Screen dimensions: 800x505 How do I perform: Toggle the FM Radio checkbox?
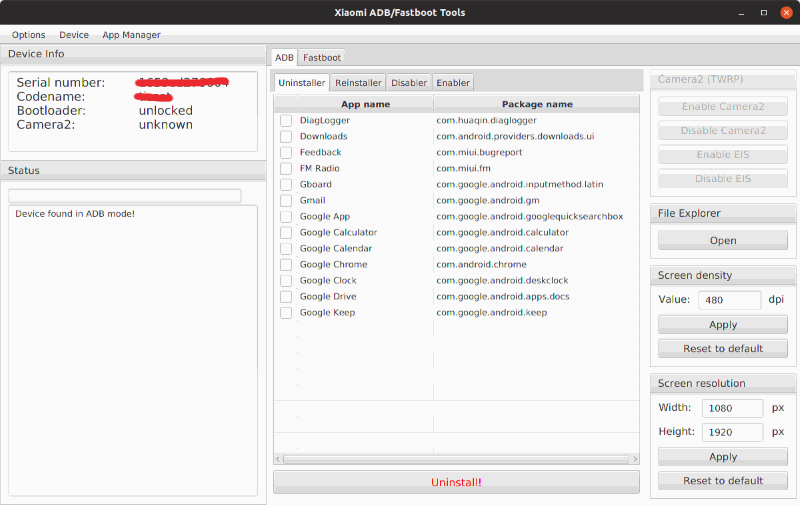[x=286, y=168]
